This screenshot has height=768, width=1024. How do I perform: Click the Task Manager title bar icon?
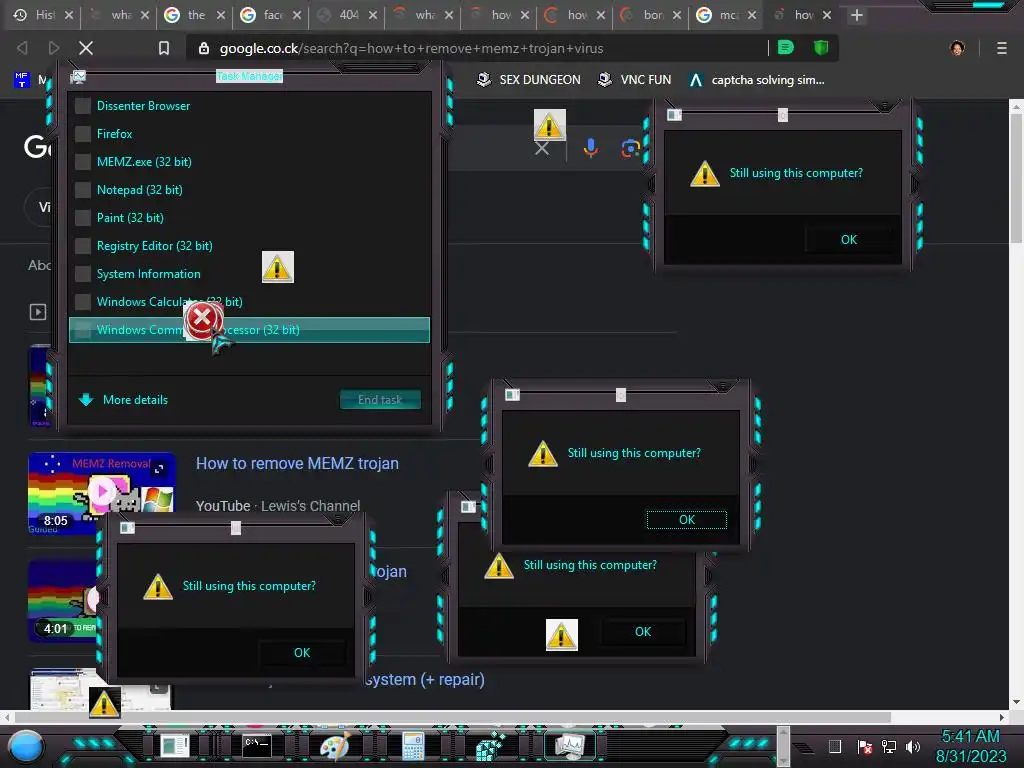[x=78, y=77]
